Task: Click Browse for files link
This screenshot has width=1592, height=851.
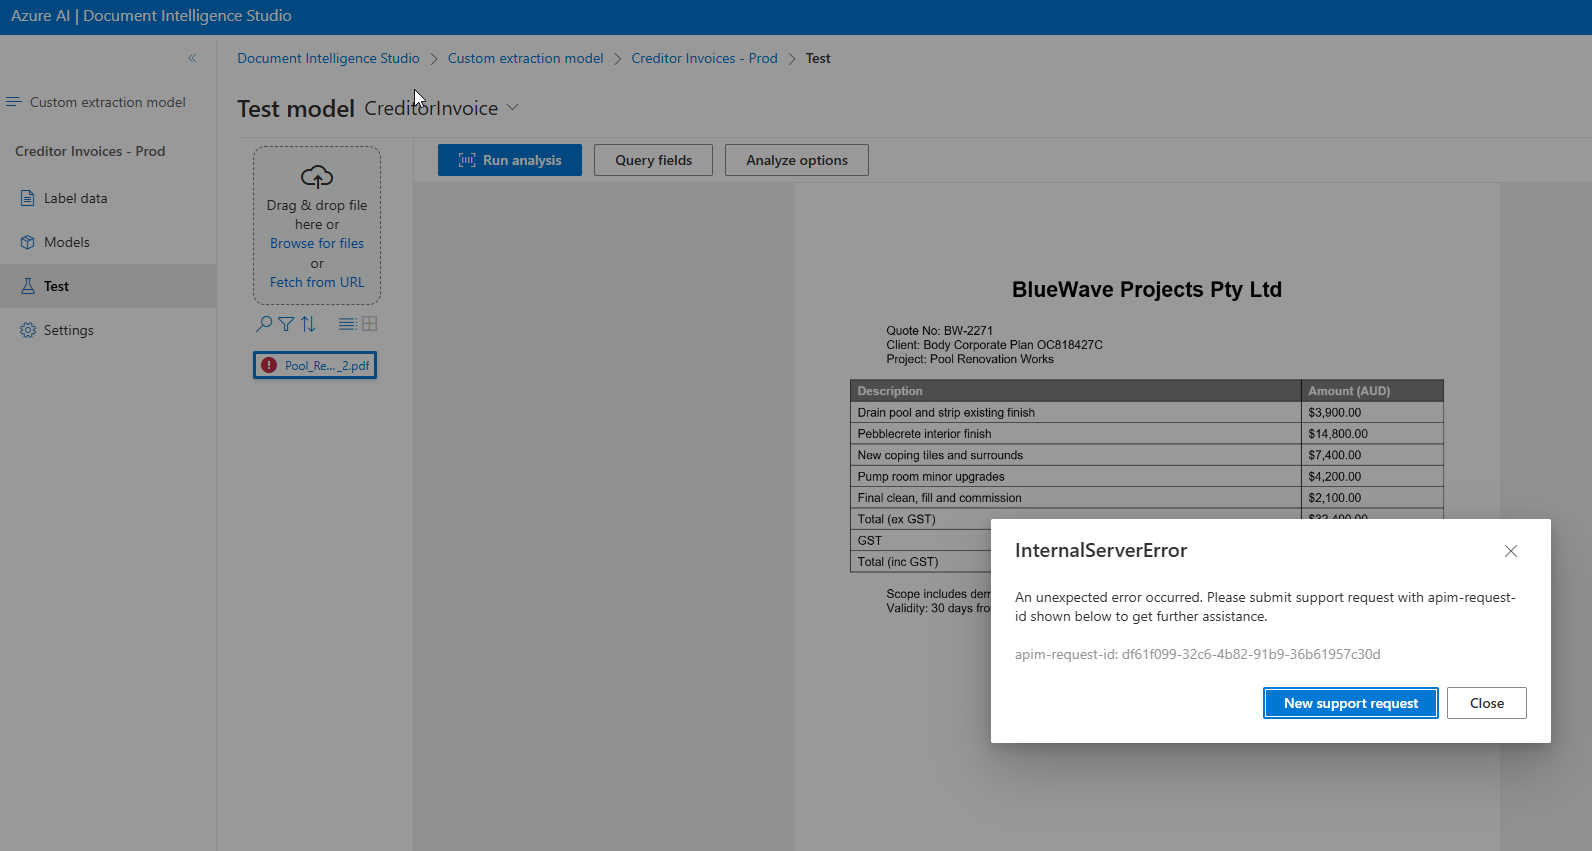Action: (317, 243)
